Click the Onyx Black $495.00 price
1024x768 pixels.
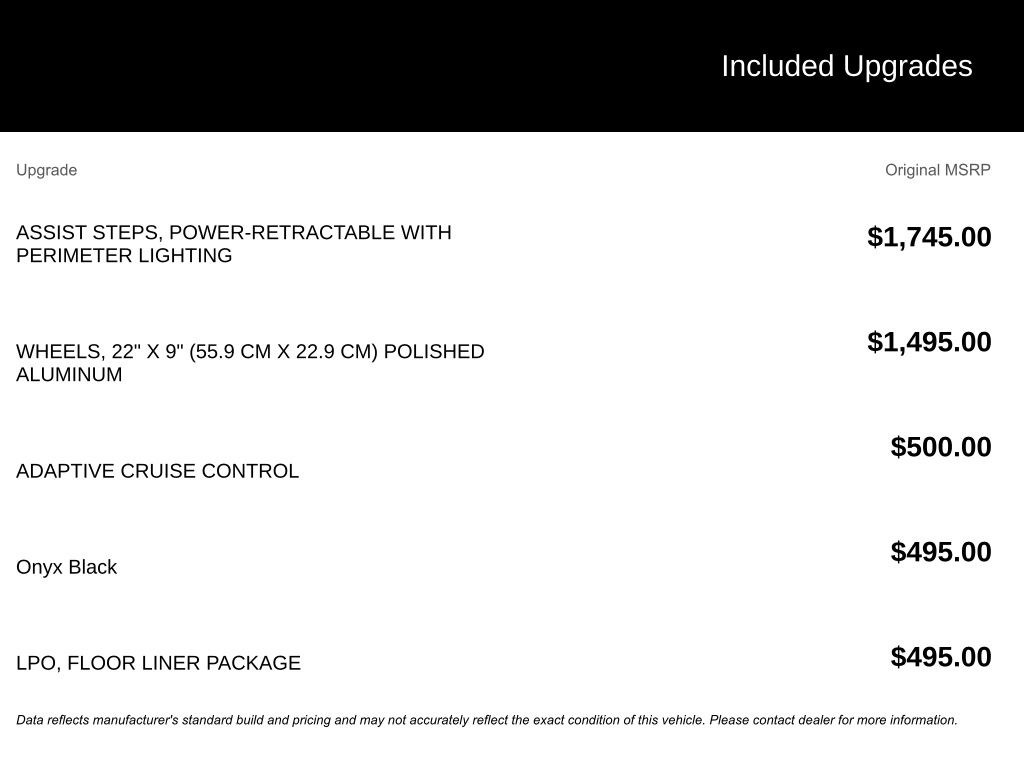click(941, 552)
